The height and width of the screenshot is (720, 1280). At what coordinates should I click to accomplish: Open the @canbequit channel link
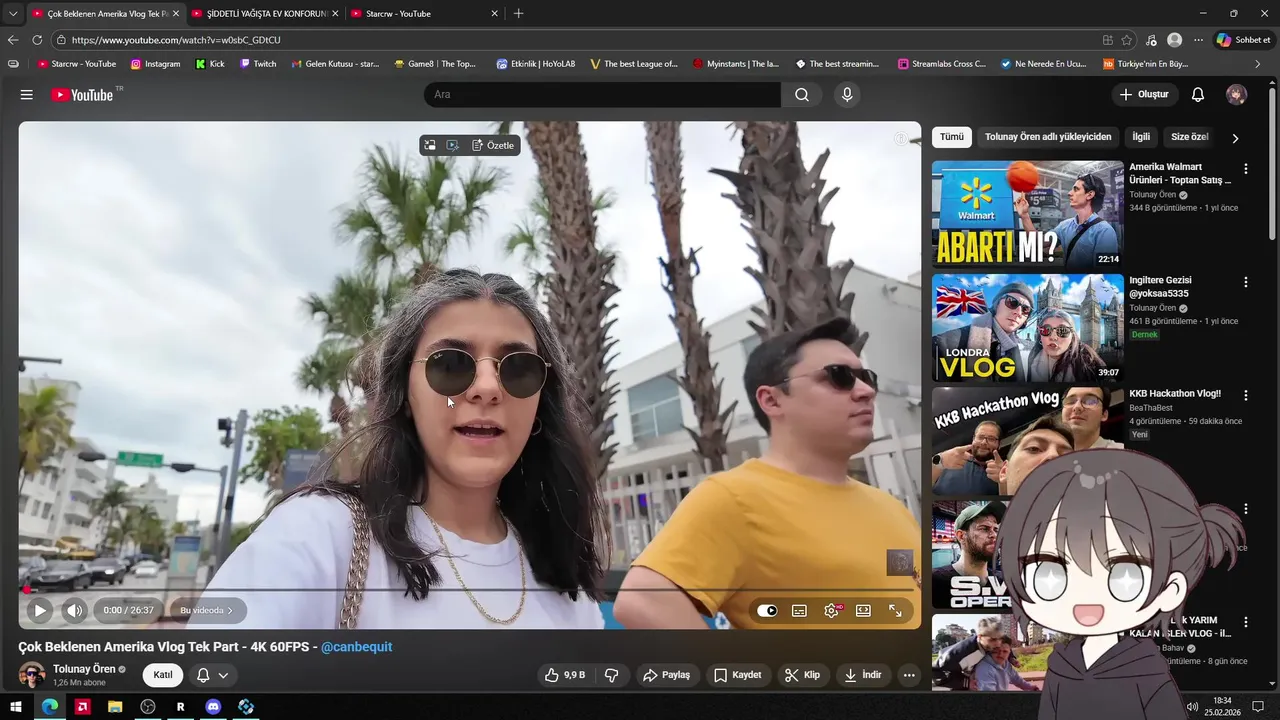[356, 647]
